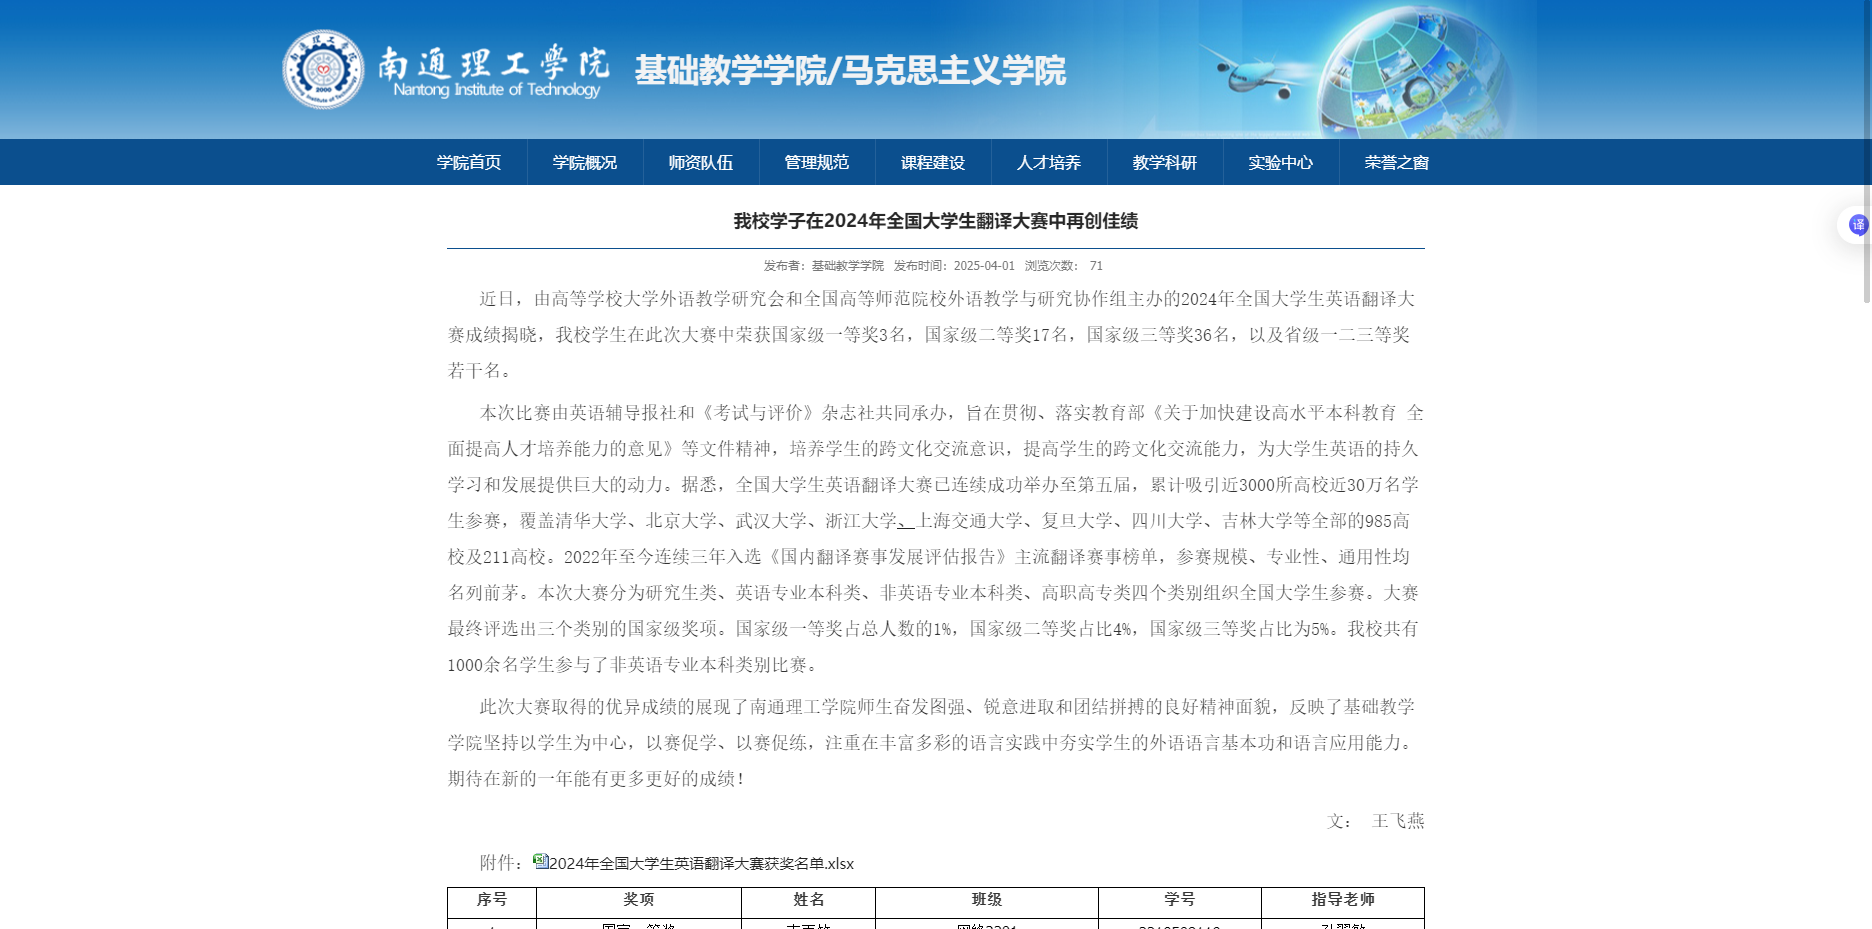Open the 学院首页 menu item

(x=469, y=163)
